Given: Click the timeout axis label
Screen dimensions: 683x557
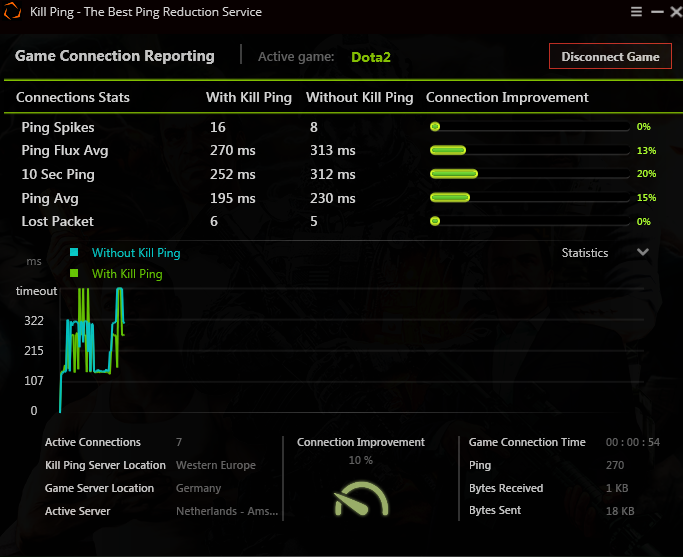Looking at the screenshot, I should click(x=37, y=291).
